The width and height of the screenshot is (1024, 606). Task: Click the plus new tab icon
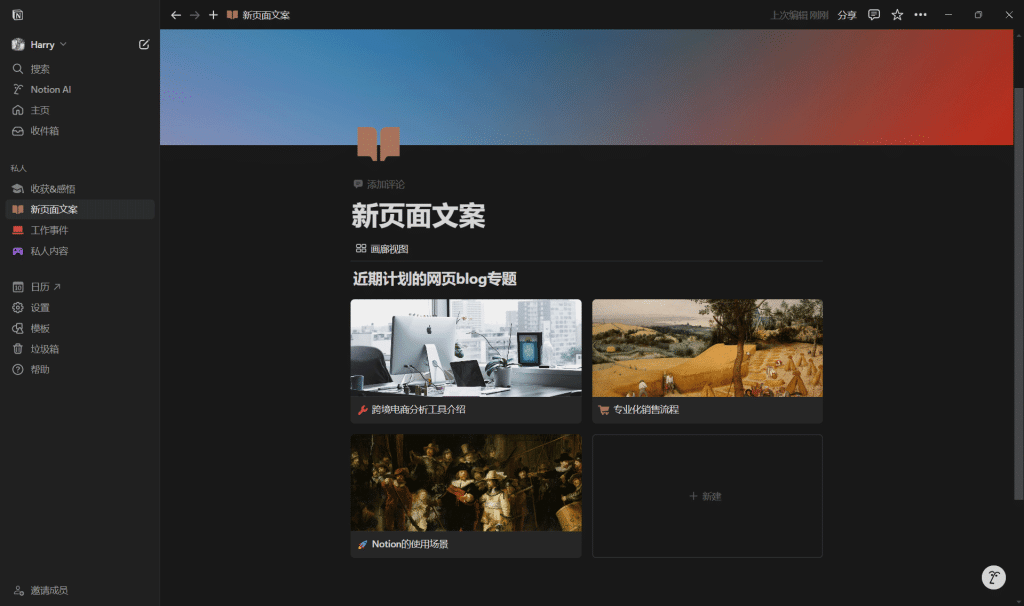[x=213, y=15]
